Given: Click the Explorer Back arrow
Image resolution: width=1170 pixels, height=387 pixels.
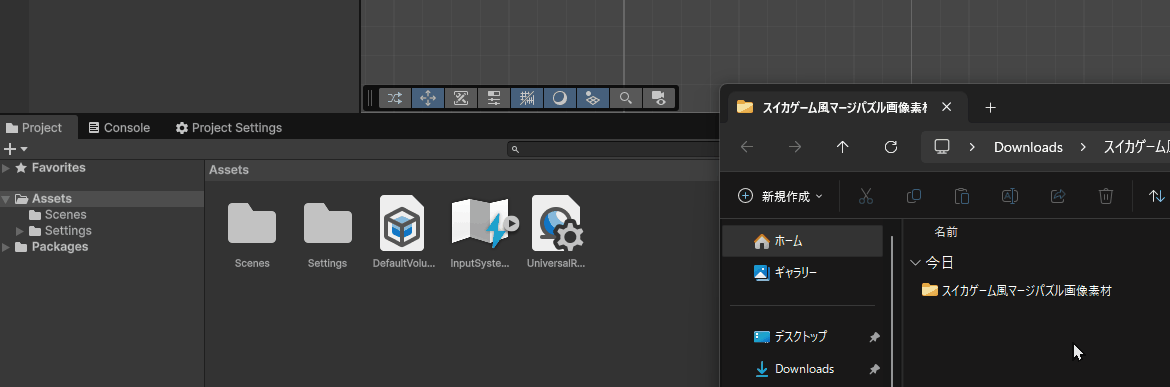Looking at the screenshot, I should [x=747, y=147].
